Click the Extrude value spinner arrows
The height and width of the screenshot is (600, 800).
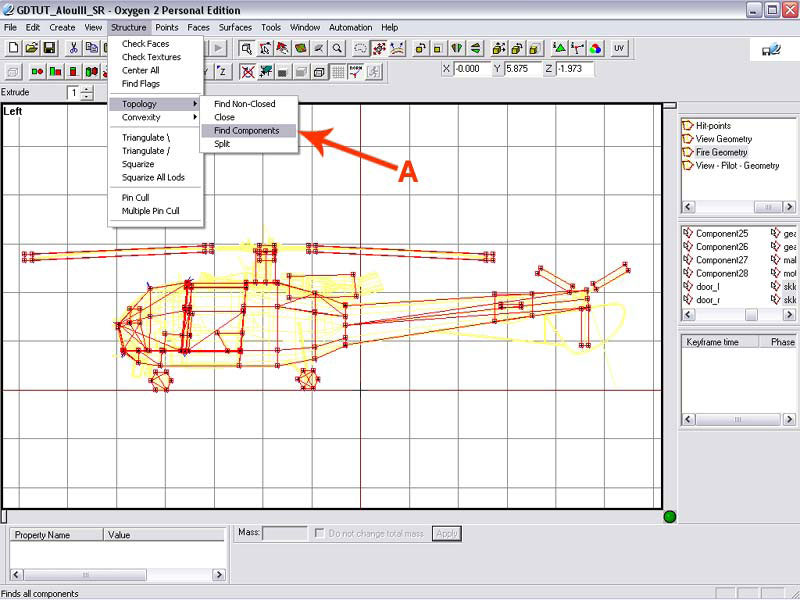click(87, 93)
